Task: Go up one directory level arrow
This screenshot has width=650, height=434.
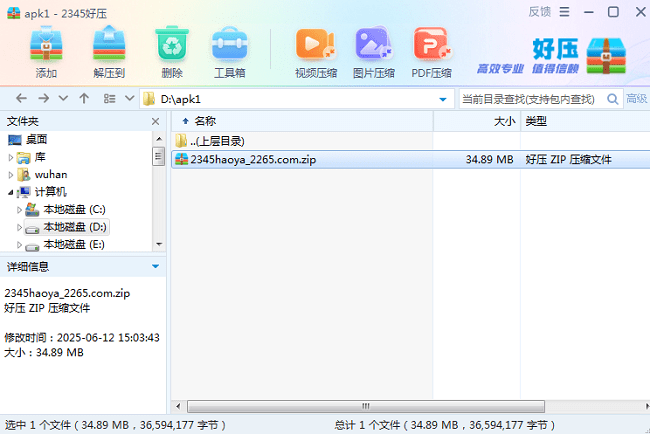Action: point(84,99)
